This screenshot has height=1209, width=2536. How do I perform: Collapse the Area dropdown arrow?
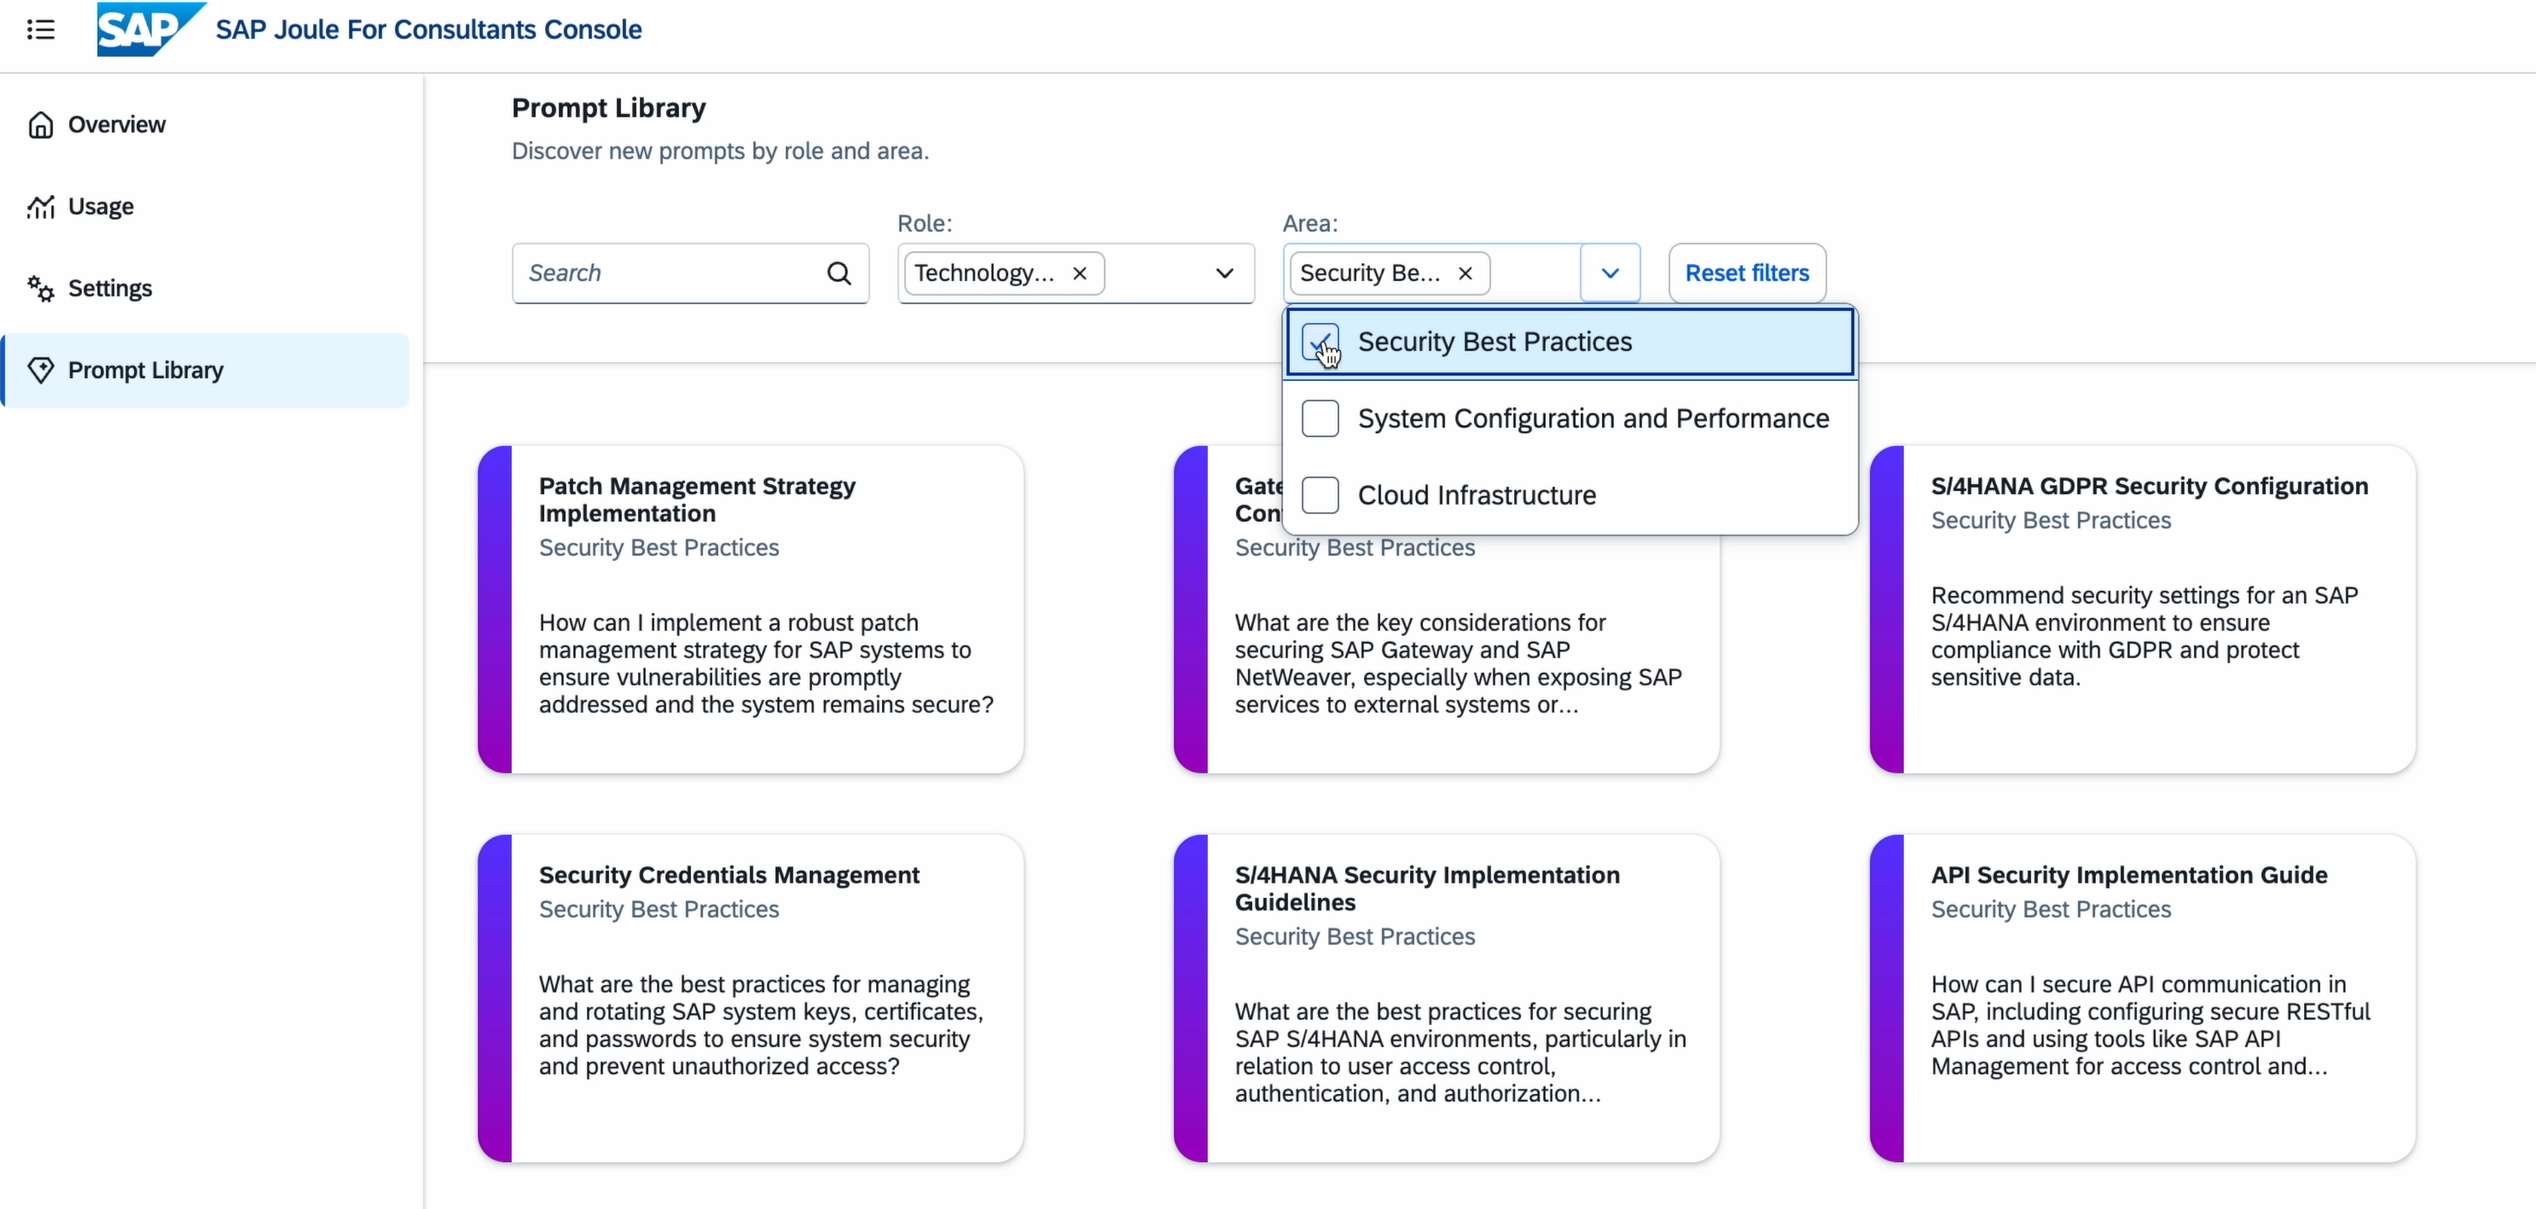[1610, 273]
